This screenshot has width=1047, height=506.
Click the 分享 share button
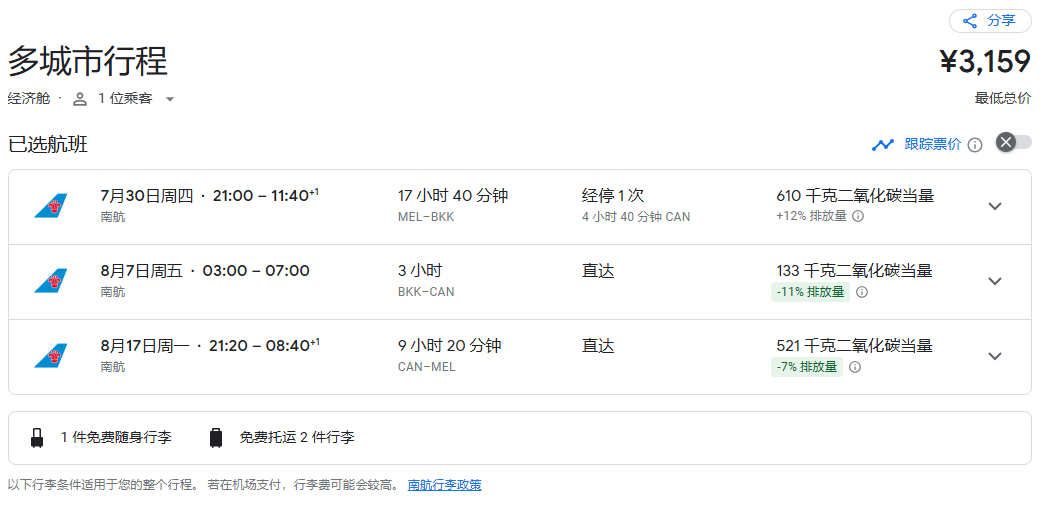coord(990,21)
